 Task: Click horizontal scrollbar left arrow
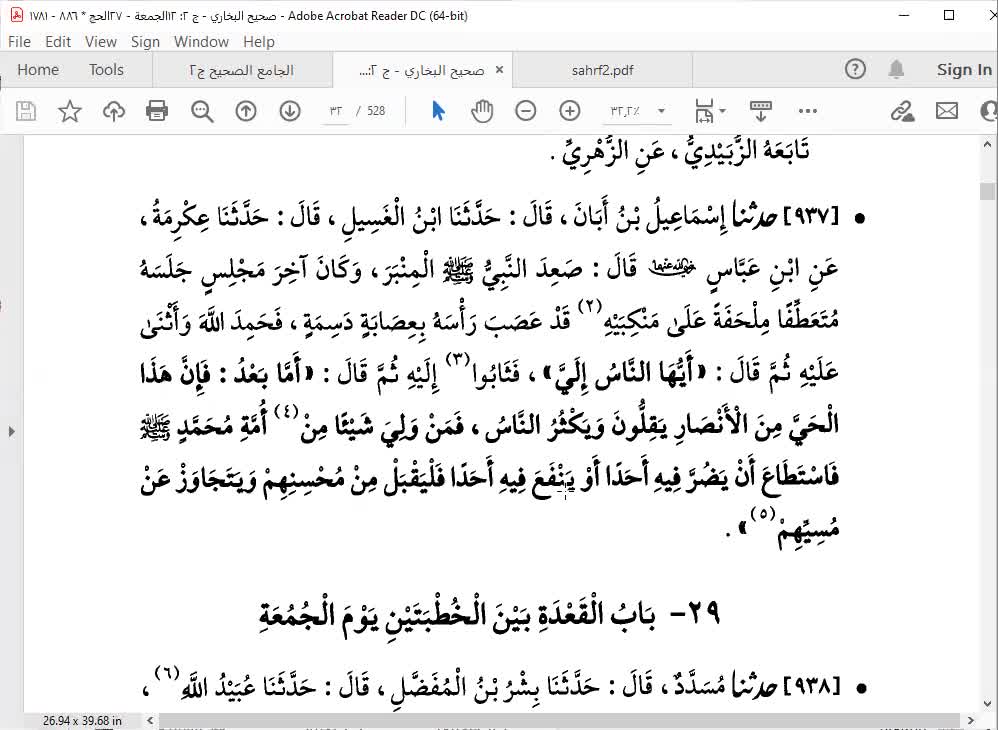click(x=150, y=720)
